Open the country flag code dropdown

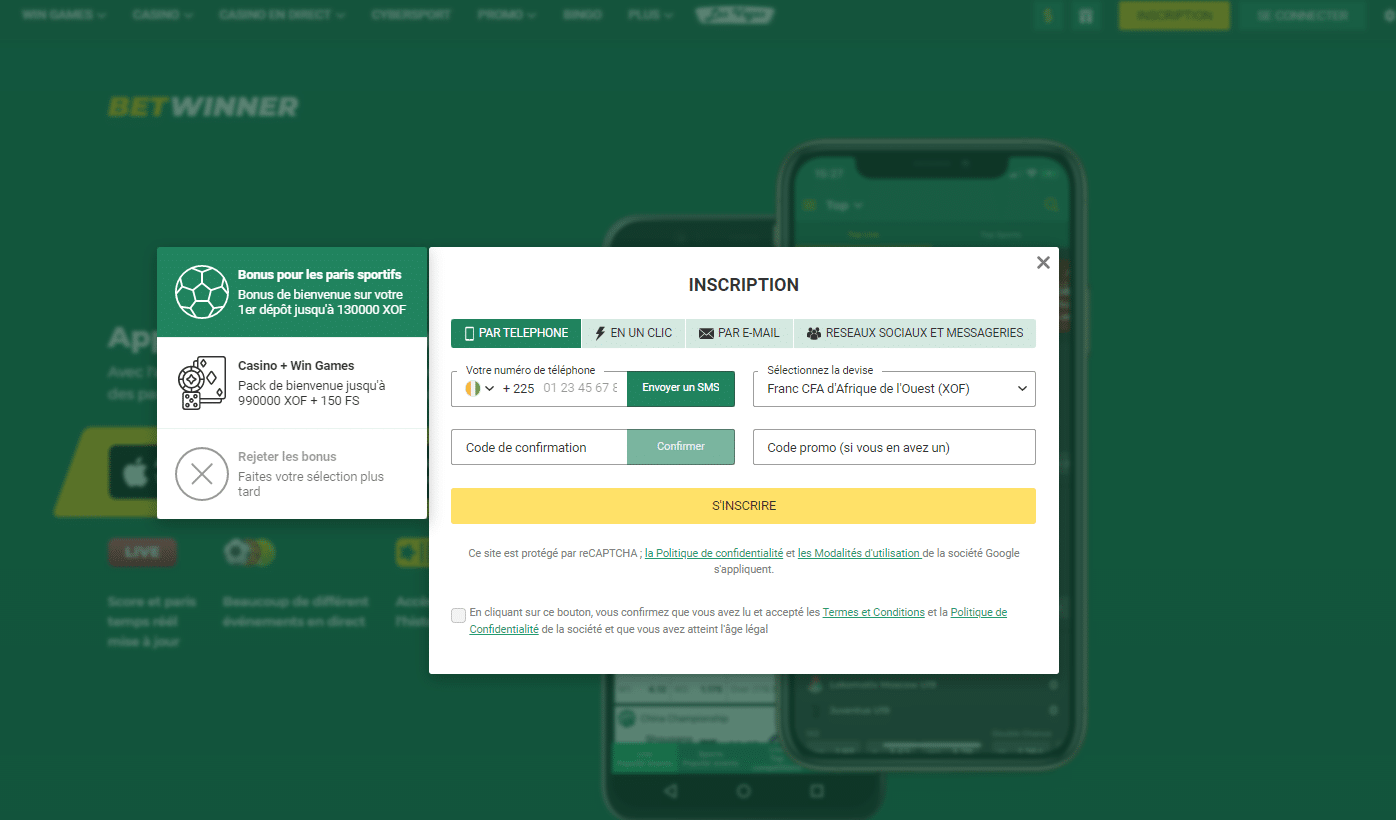pyautogui.click(x=480, y=388)
